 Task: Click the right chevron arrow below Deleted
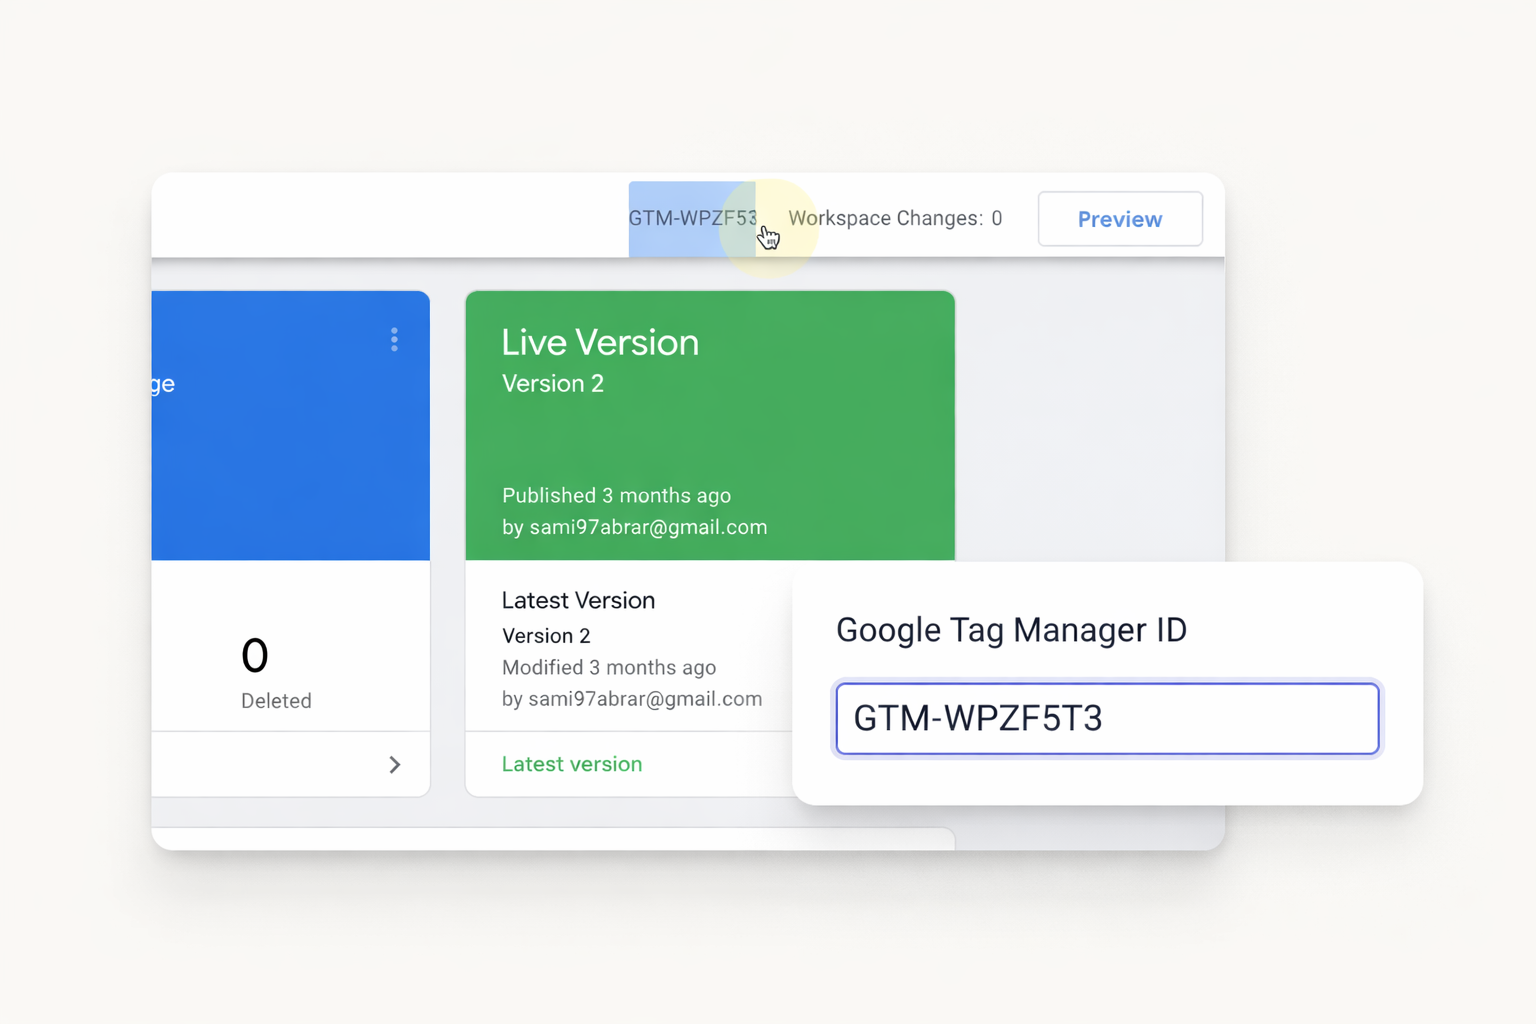click(394, 765)
